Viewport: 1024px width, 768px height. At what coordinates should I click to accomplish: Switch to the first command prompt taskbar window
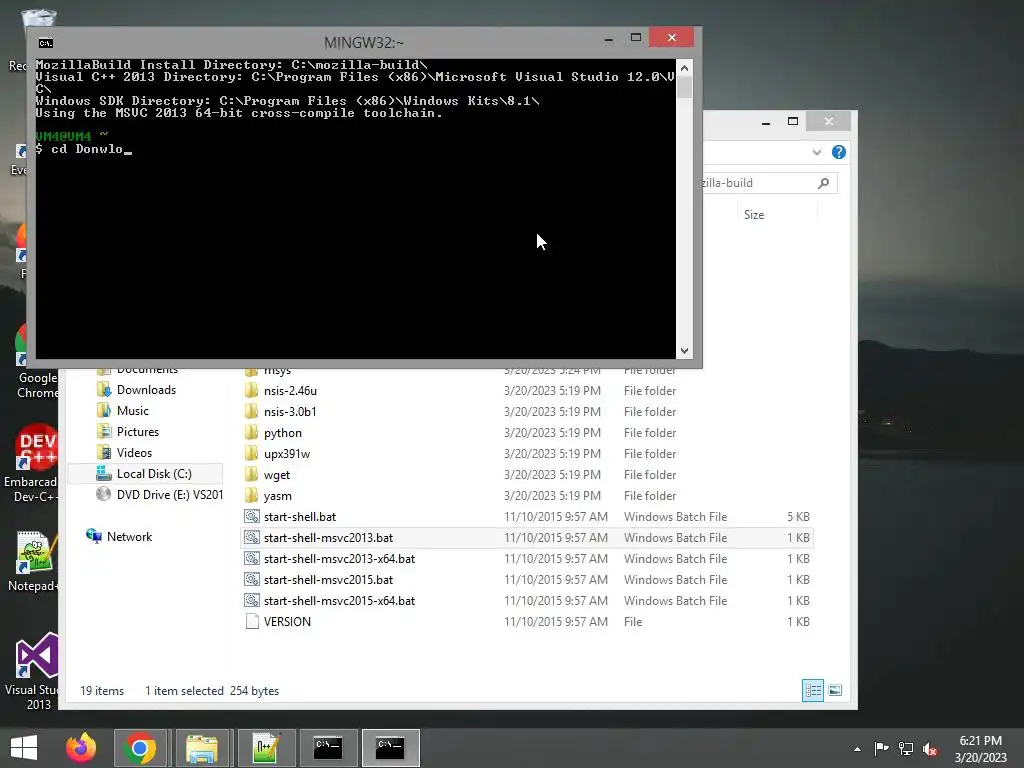tap(328, 748)
